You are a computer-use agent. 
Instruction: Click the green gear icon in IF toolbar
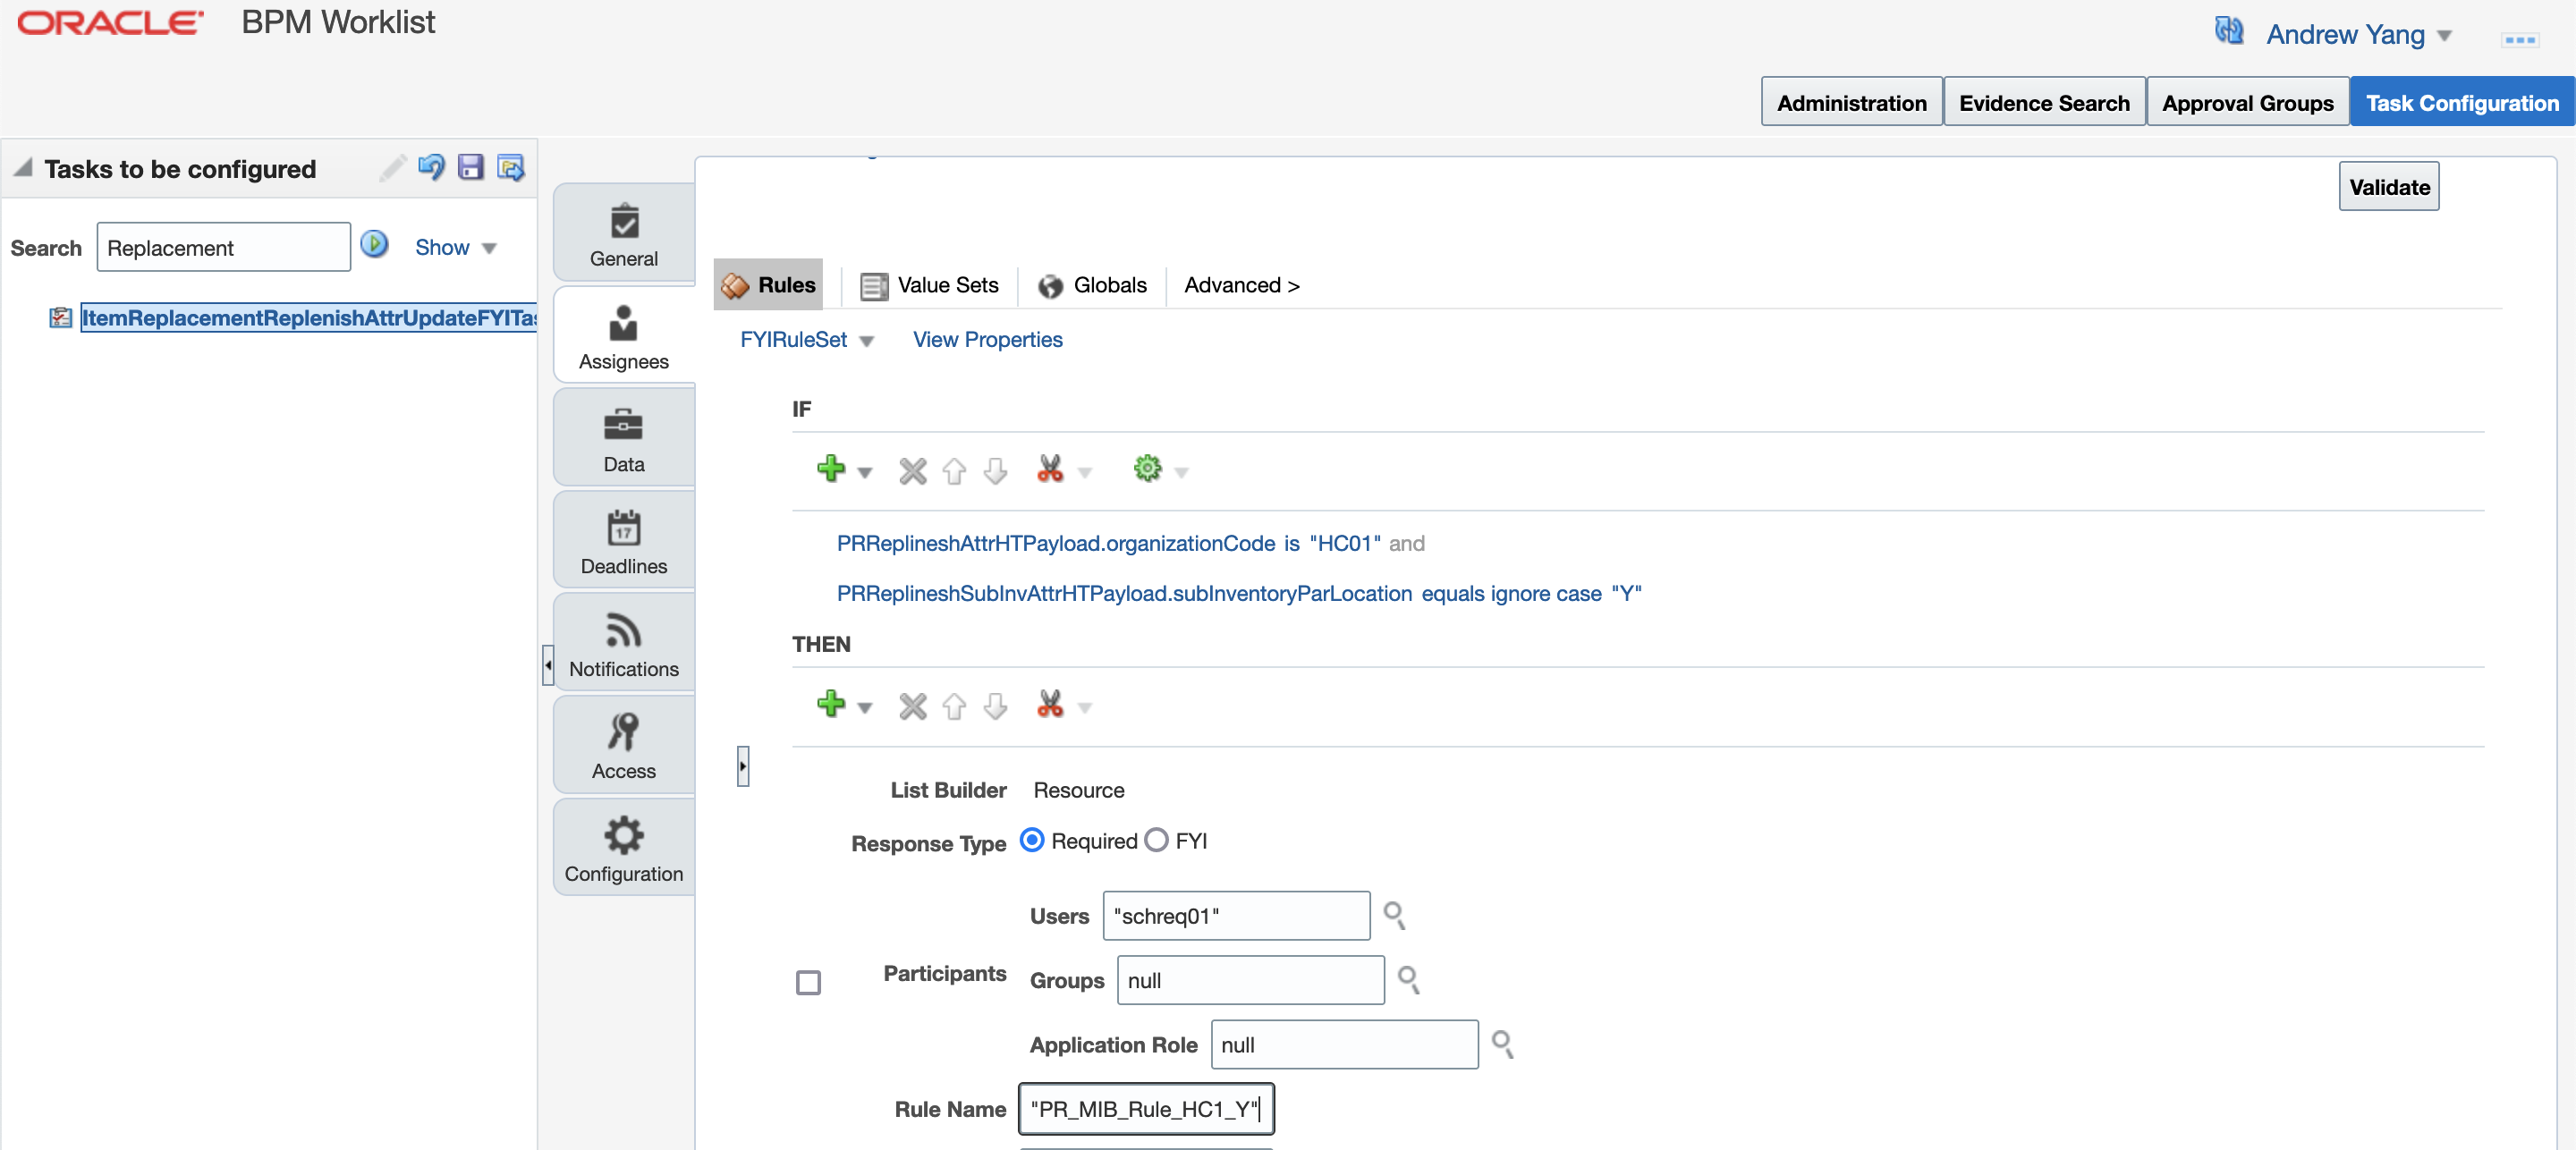[x=1147, y=468]
